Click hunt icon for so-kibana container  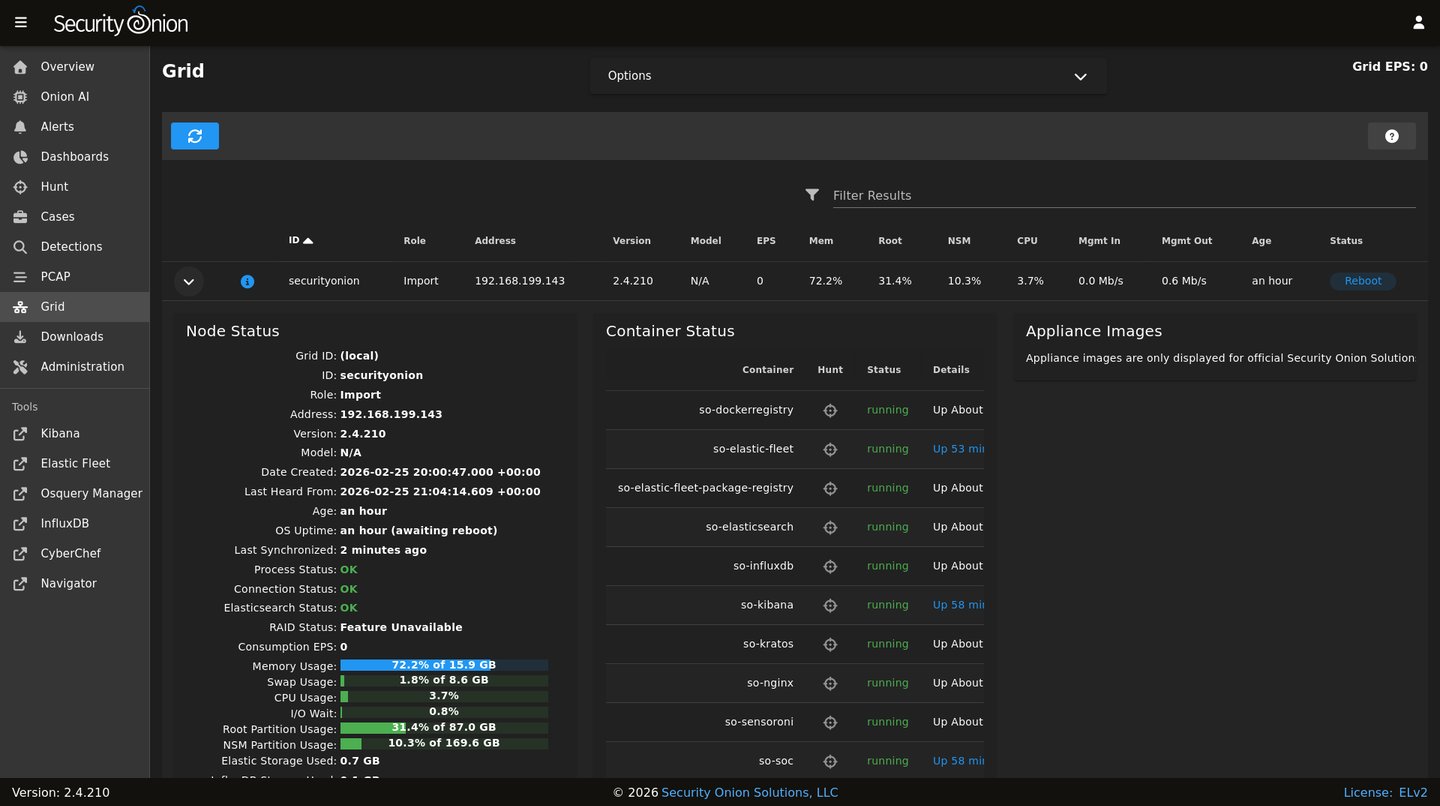pos(829,605)
